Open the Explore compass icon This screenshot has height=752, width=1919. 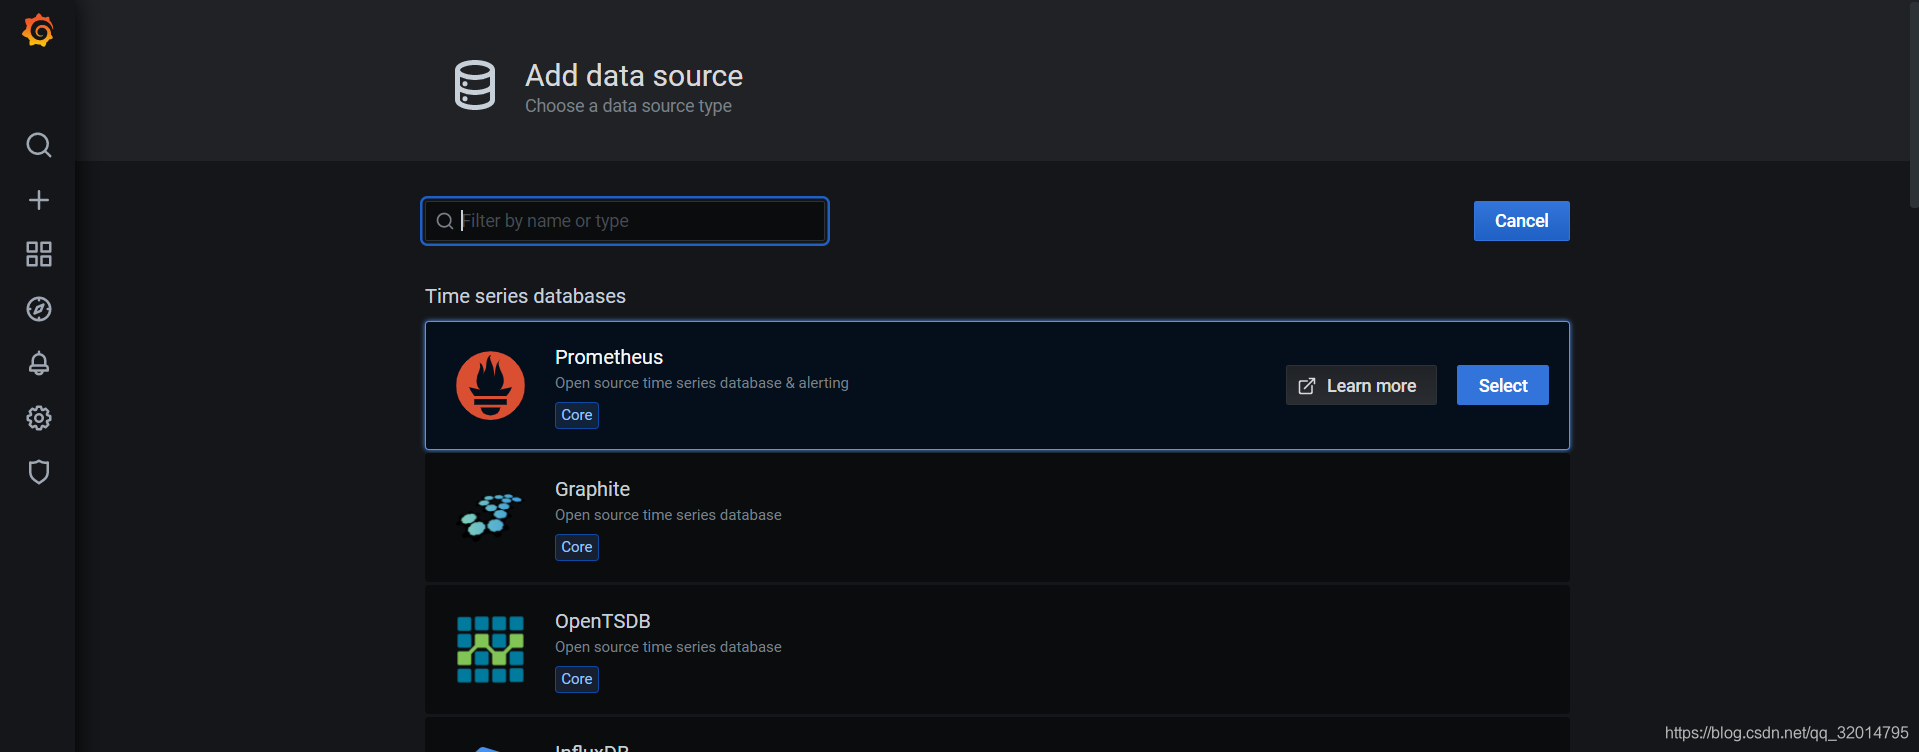[38, 309]
